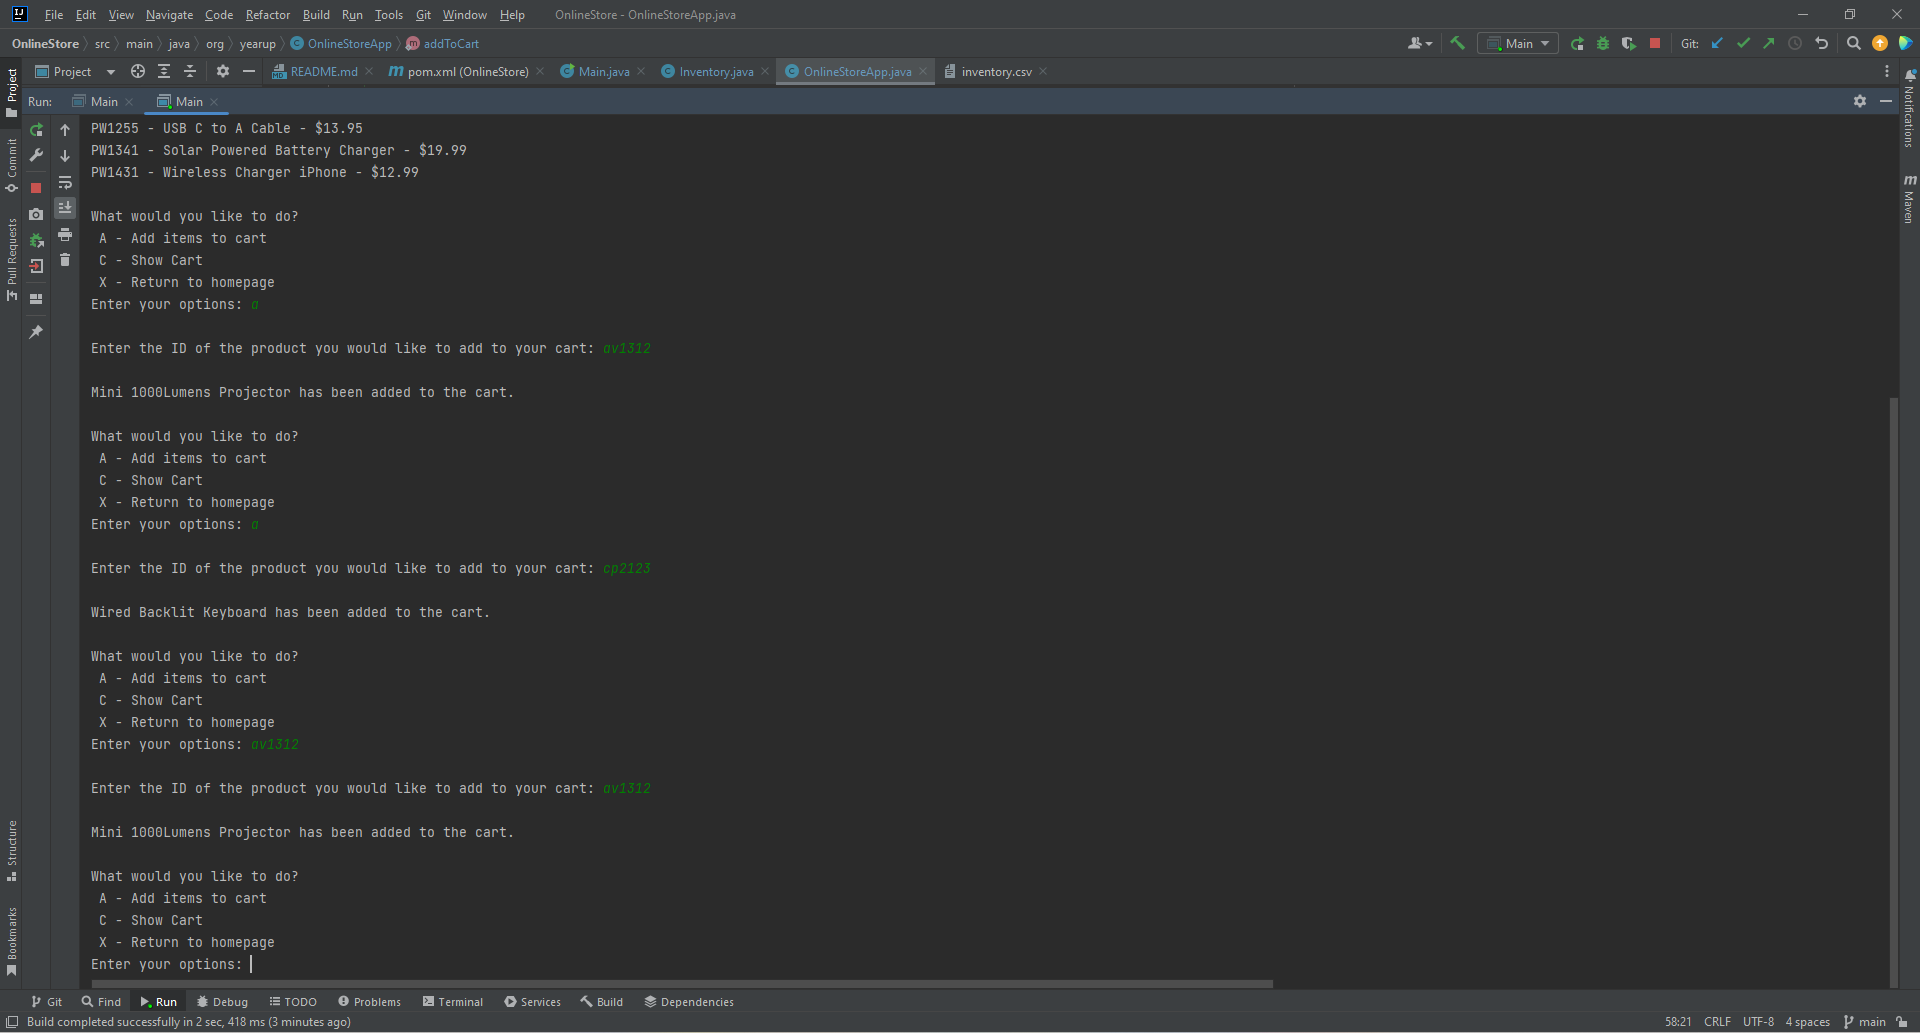Roll back changes with undo arrow

pos(1821,43)
